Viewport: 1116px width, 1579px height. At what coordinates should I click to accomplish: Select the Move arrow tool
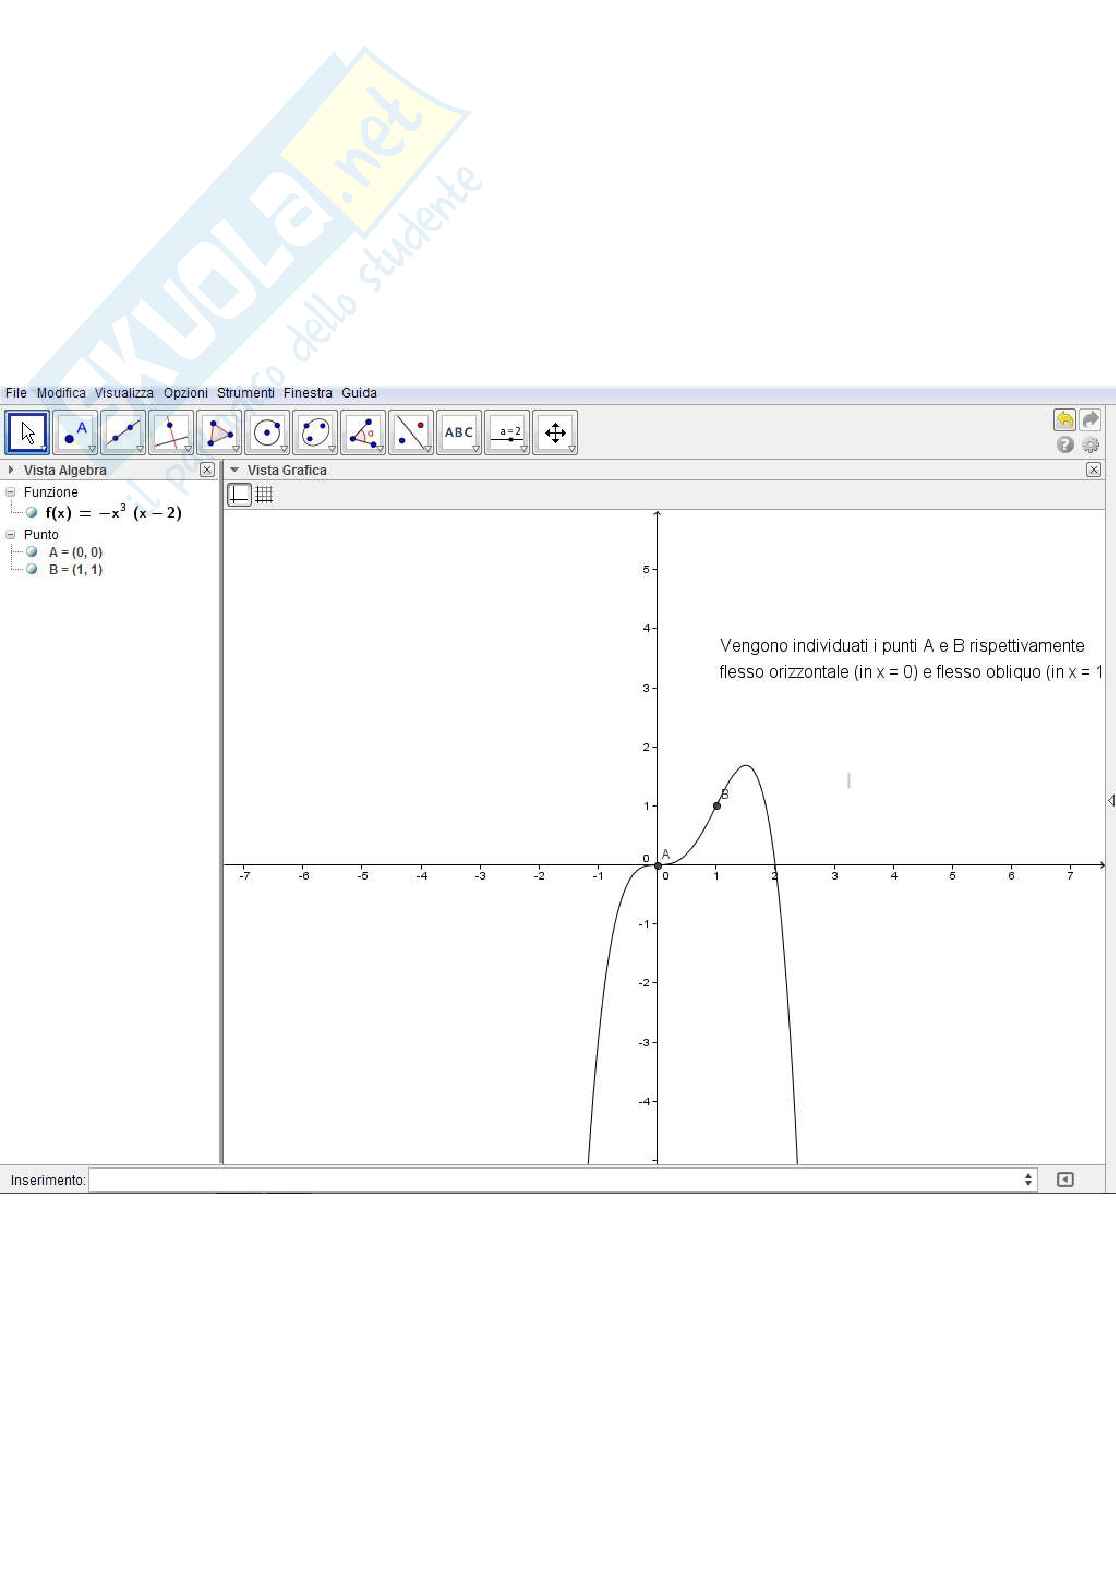[27, 433]
